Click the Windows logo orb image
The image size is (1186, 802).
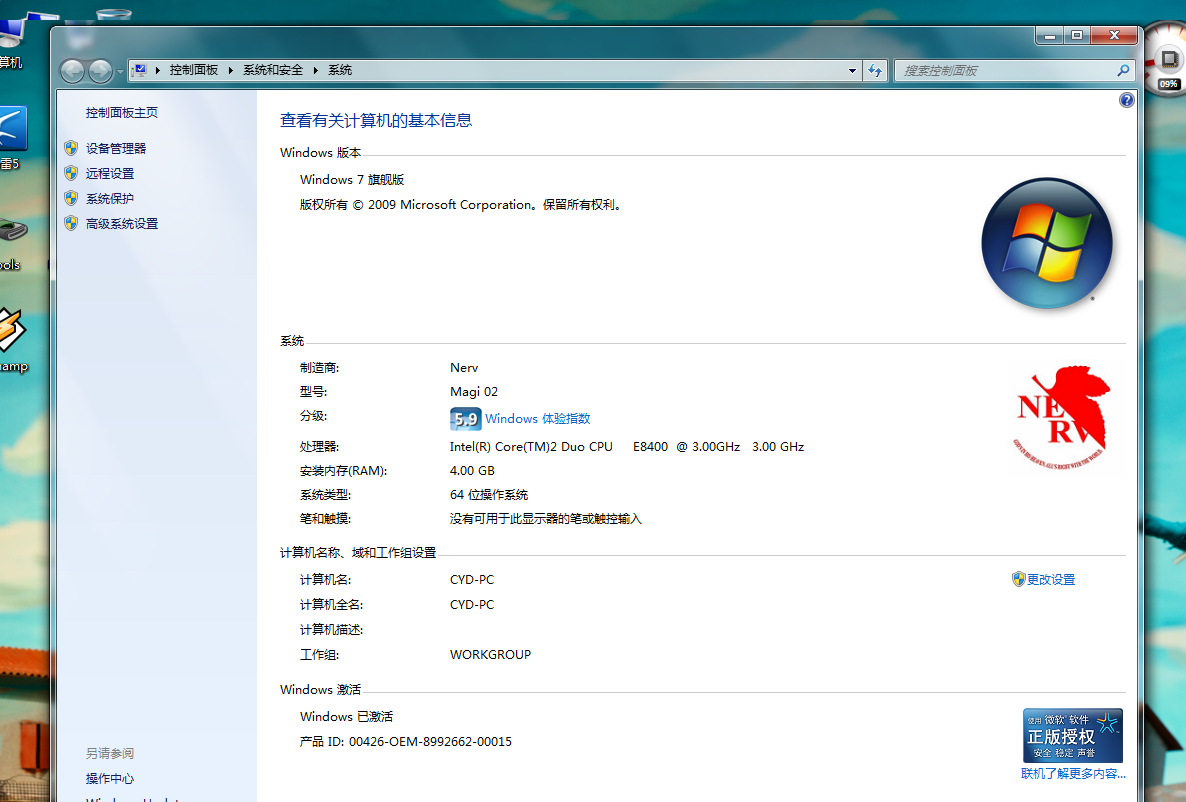tap(1047, 244)
